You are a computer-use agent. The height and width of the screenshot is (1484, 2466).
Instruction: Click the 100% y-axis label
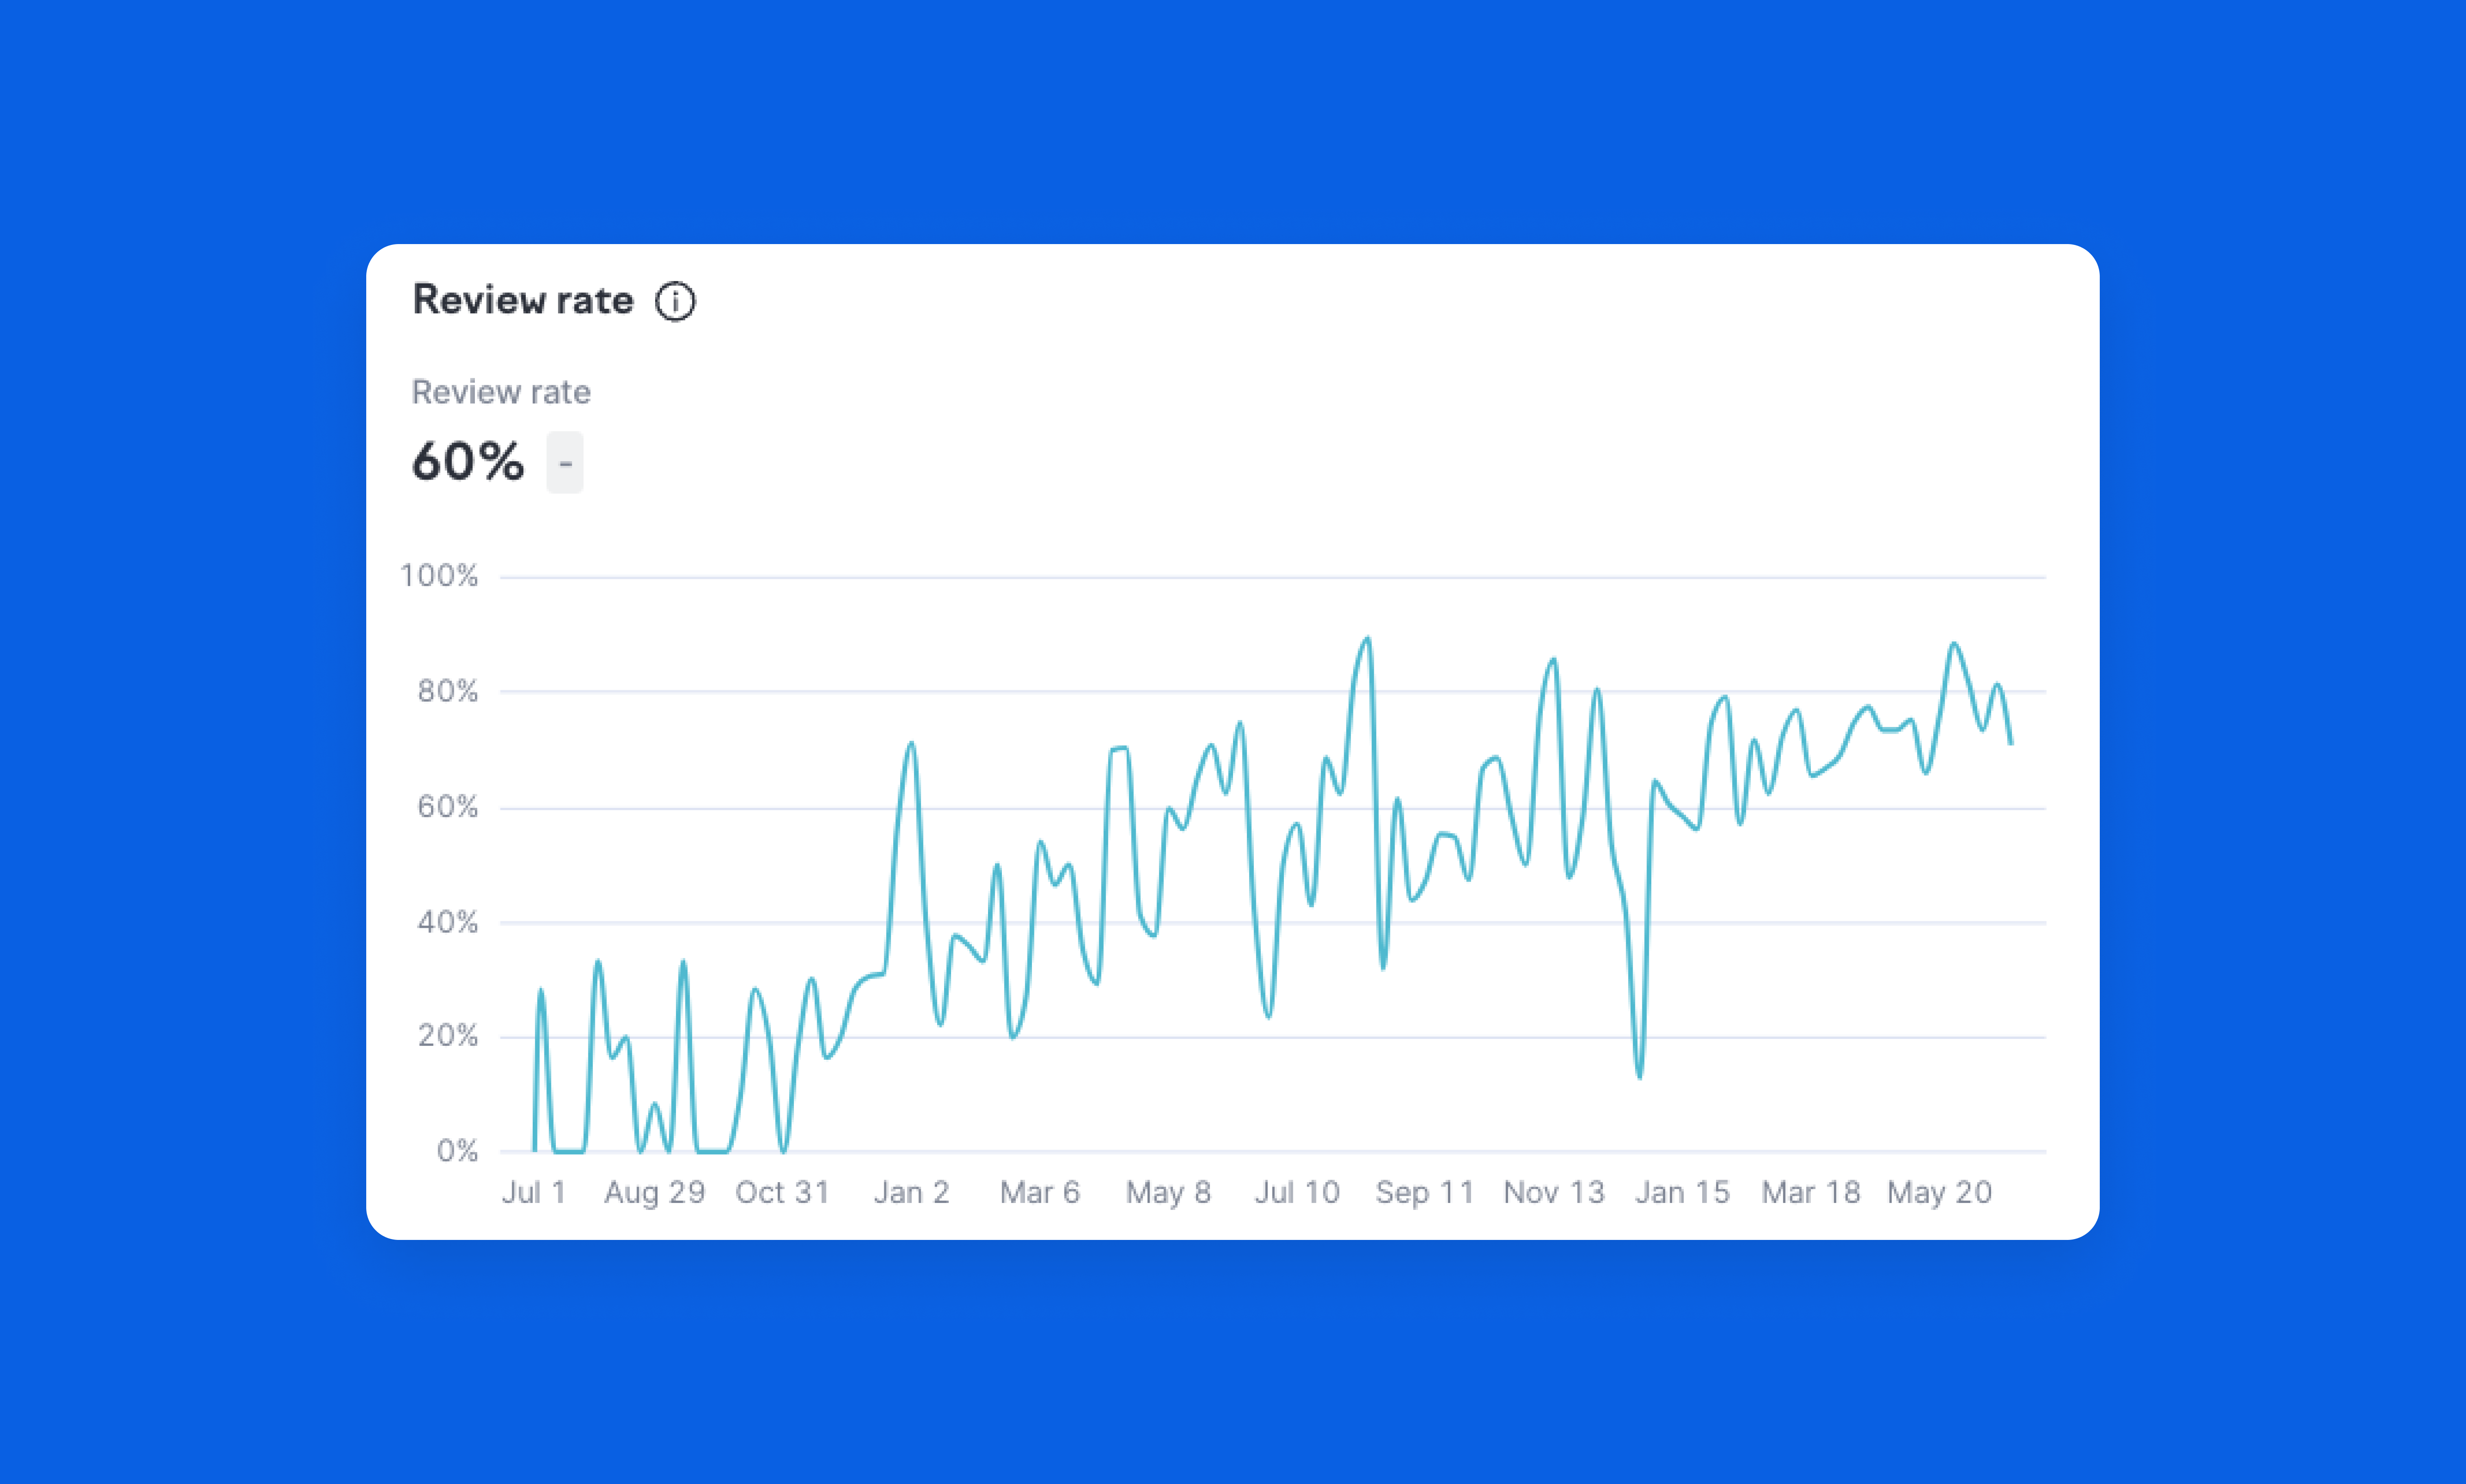pyautogui.click(x=439, y=576)
